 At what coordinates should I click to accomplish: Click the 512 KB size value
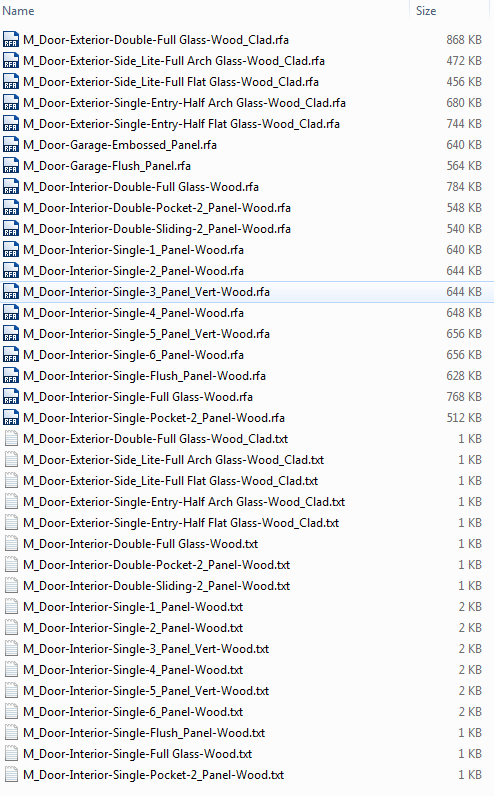coord(464,418)
